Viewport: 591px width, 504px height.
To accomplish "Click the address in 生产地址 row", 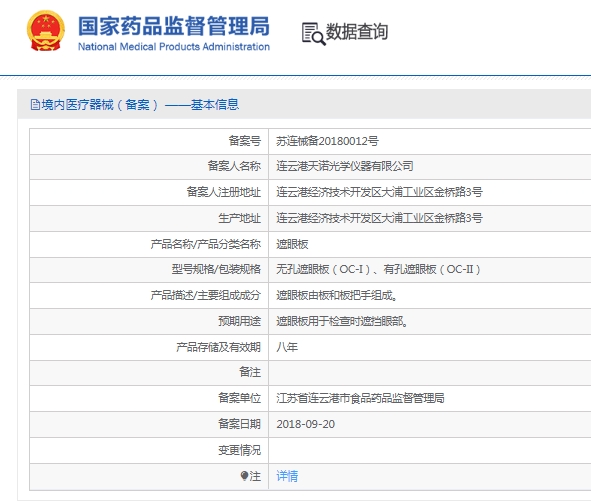I will point(379,218).
